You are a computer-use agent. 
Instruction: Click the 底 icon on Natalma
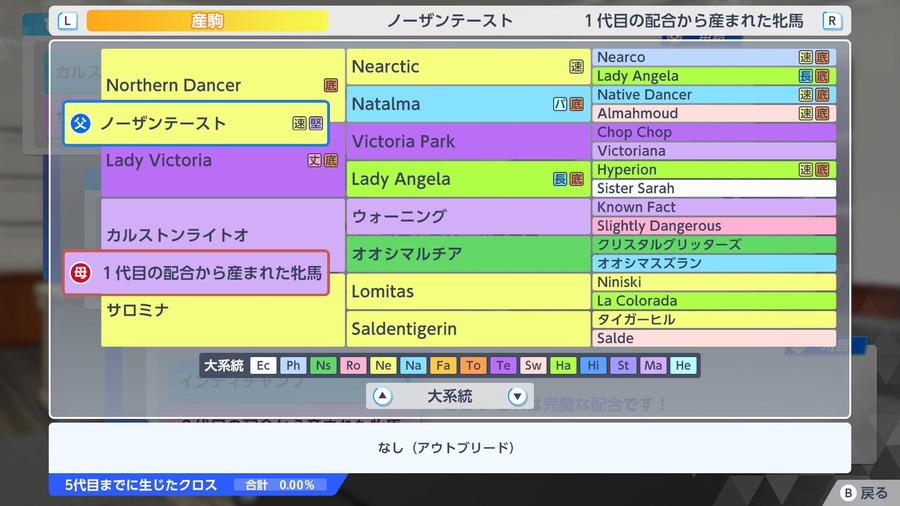[576, 104]
